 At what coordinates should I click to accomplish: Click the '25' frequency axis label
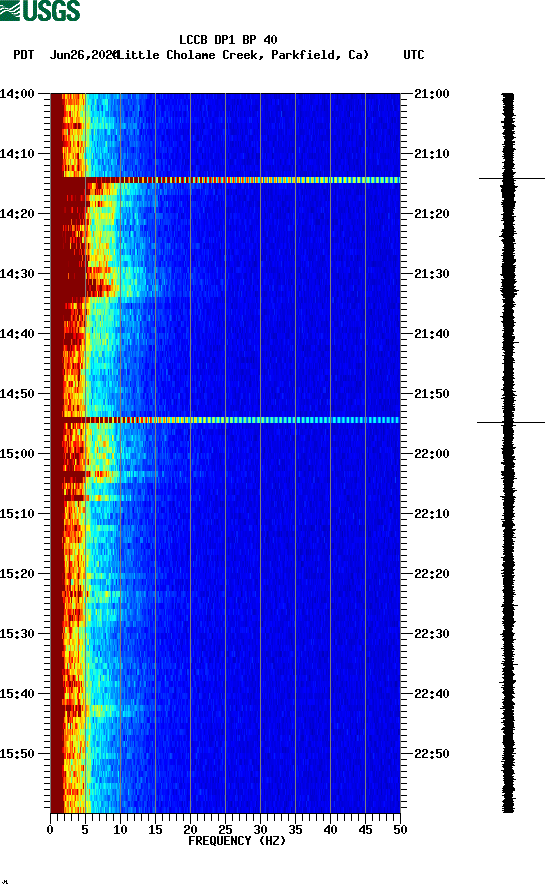click(225, 830)
